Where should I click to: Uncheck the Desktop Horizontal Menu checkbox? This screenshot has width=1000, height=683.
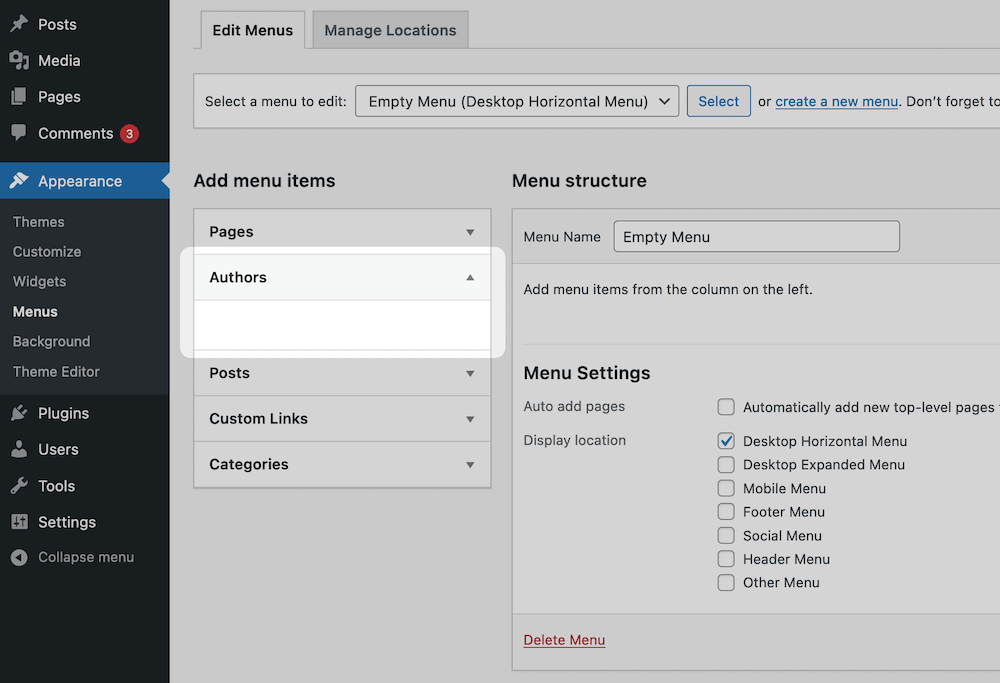(726, 441)
